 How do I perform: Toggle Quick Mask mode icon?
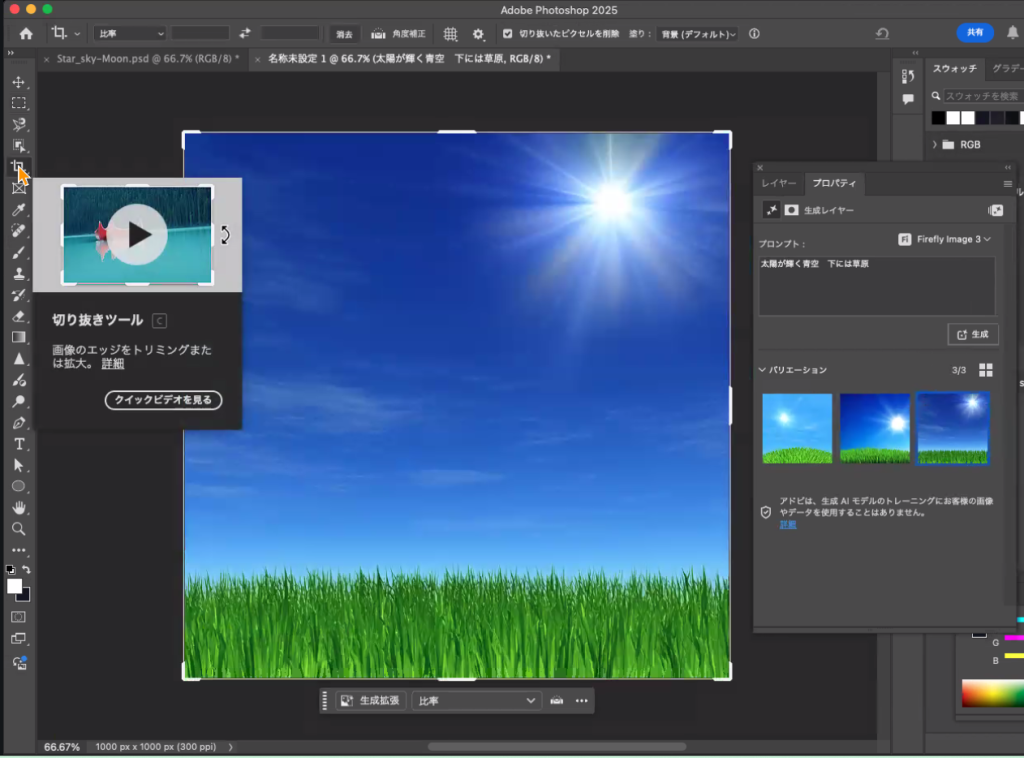[18, 618]
